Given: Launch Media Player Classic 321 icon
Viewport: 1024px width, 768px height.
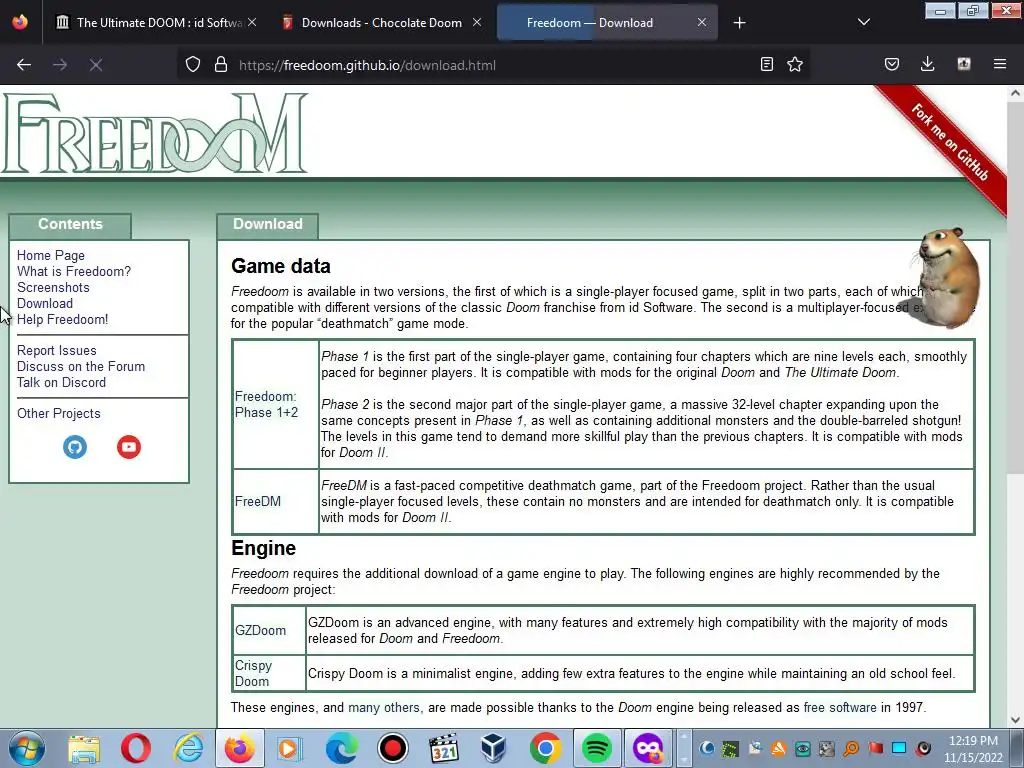Looking at the screenshot, I should pos(444,749).
